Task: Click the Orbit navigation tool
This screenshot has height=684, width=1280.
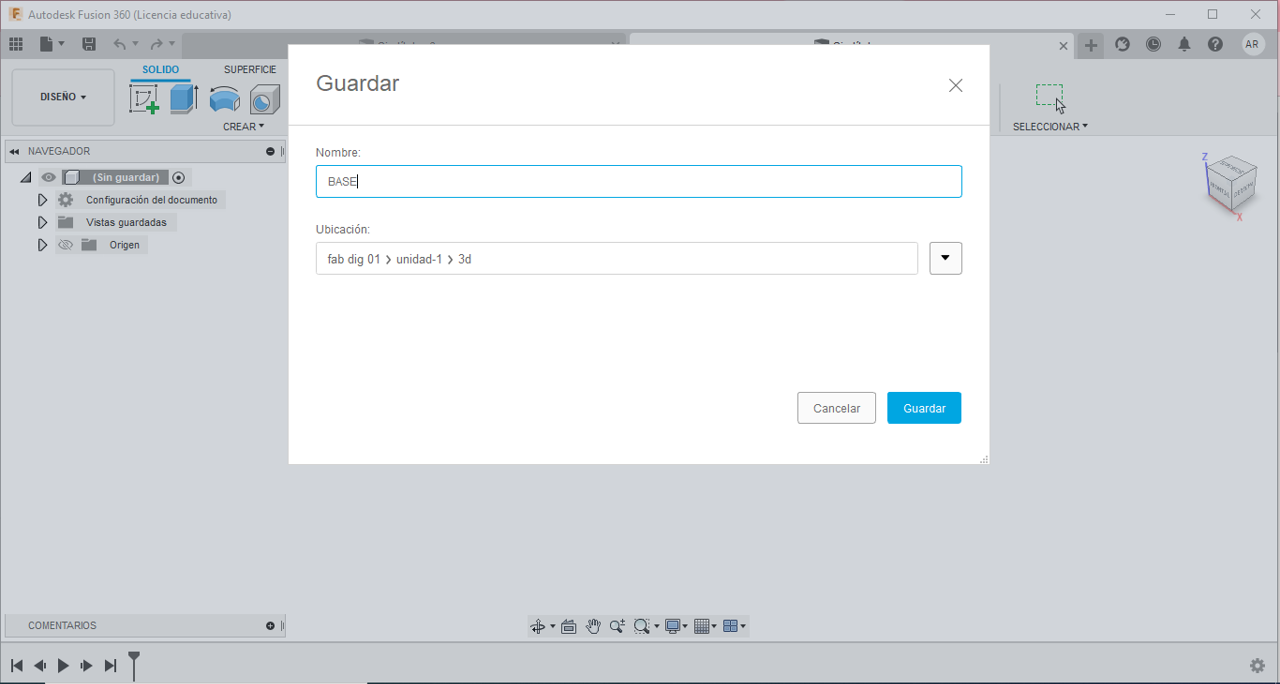Action: tap(538, 626)
